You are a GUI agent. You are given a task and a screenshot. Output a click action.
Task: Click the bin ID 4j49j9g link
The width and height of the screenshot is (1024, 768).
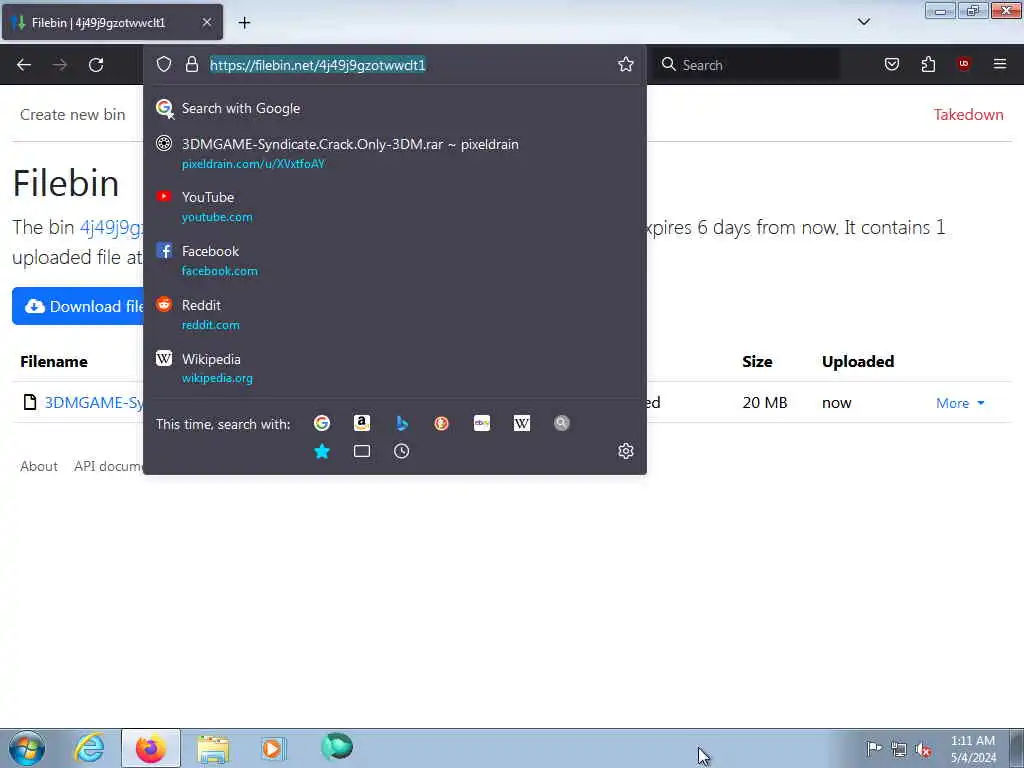pyautogui.click(x=111, y=227)
